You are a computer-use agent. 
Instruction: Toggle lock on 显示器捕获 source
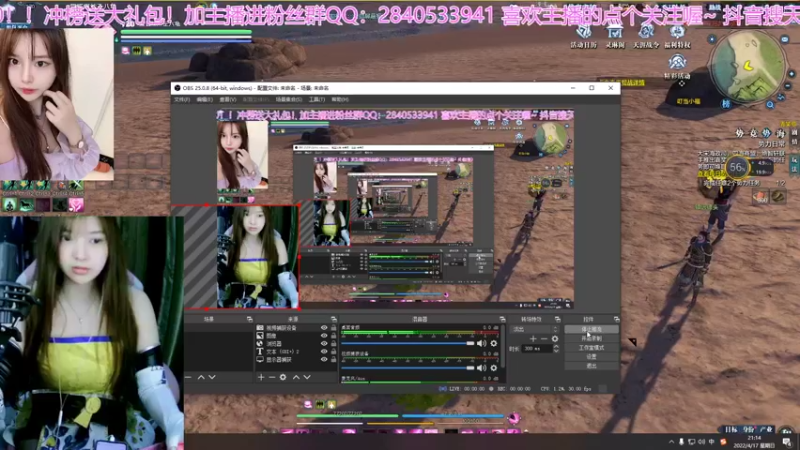click(x=334, y=359)
